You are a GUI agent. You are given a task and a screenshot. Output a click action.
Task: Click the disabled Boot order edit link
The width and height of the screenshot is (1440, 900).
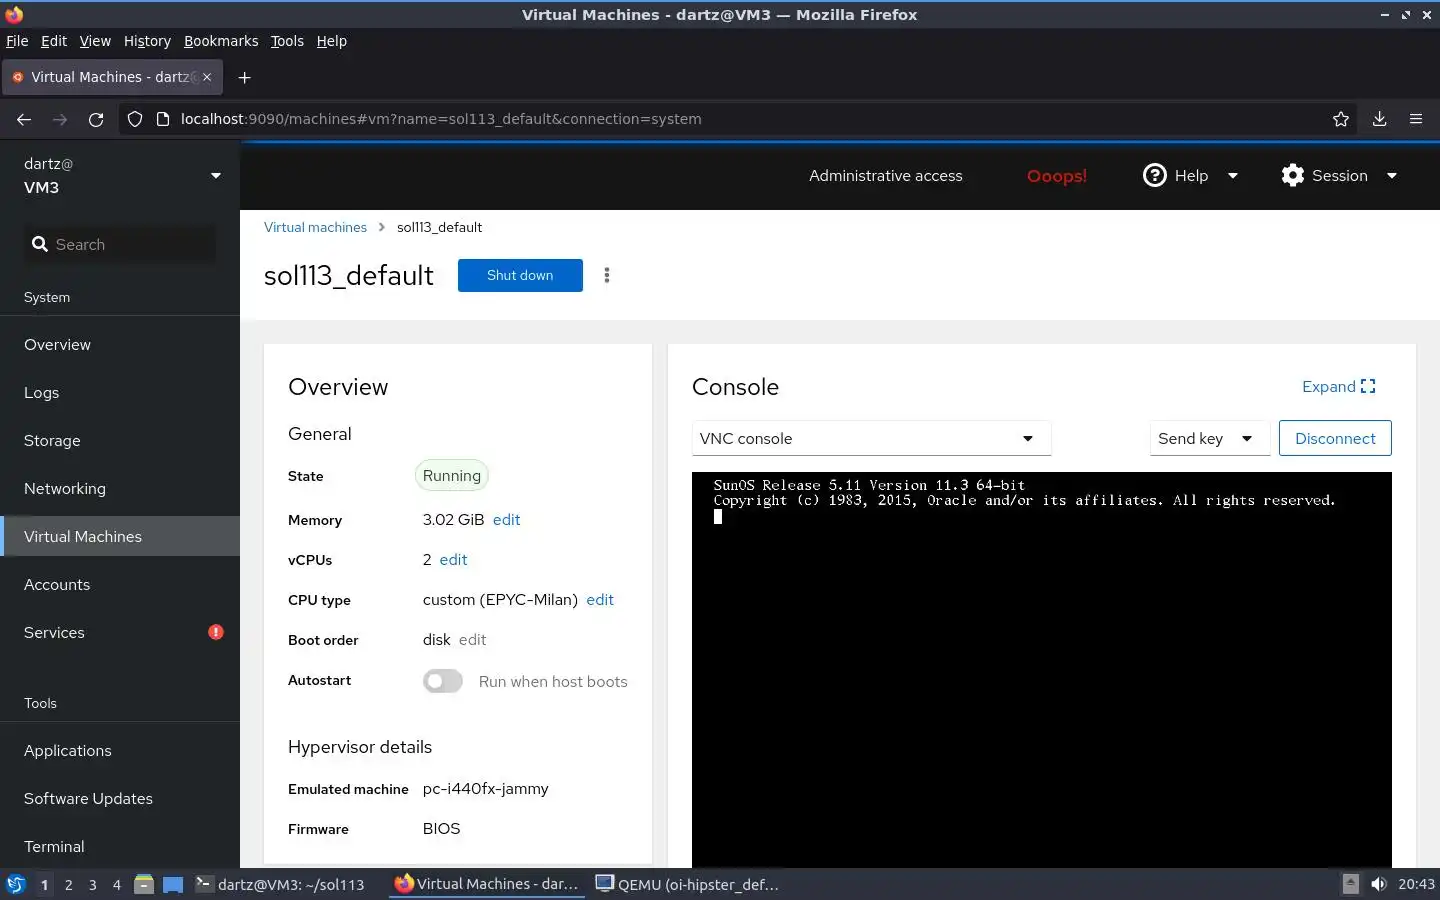pyautogui.click(x=472, y=640)
